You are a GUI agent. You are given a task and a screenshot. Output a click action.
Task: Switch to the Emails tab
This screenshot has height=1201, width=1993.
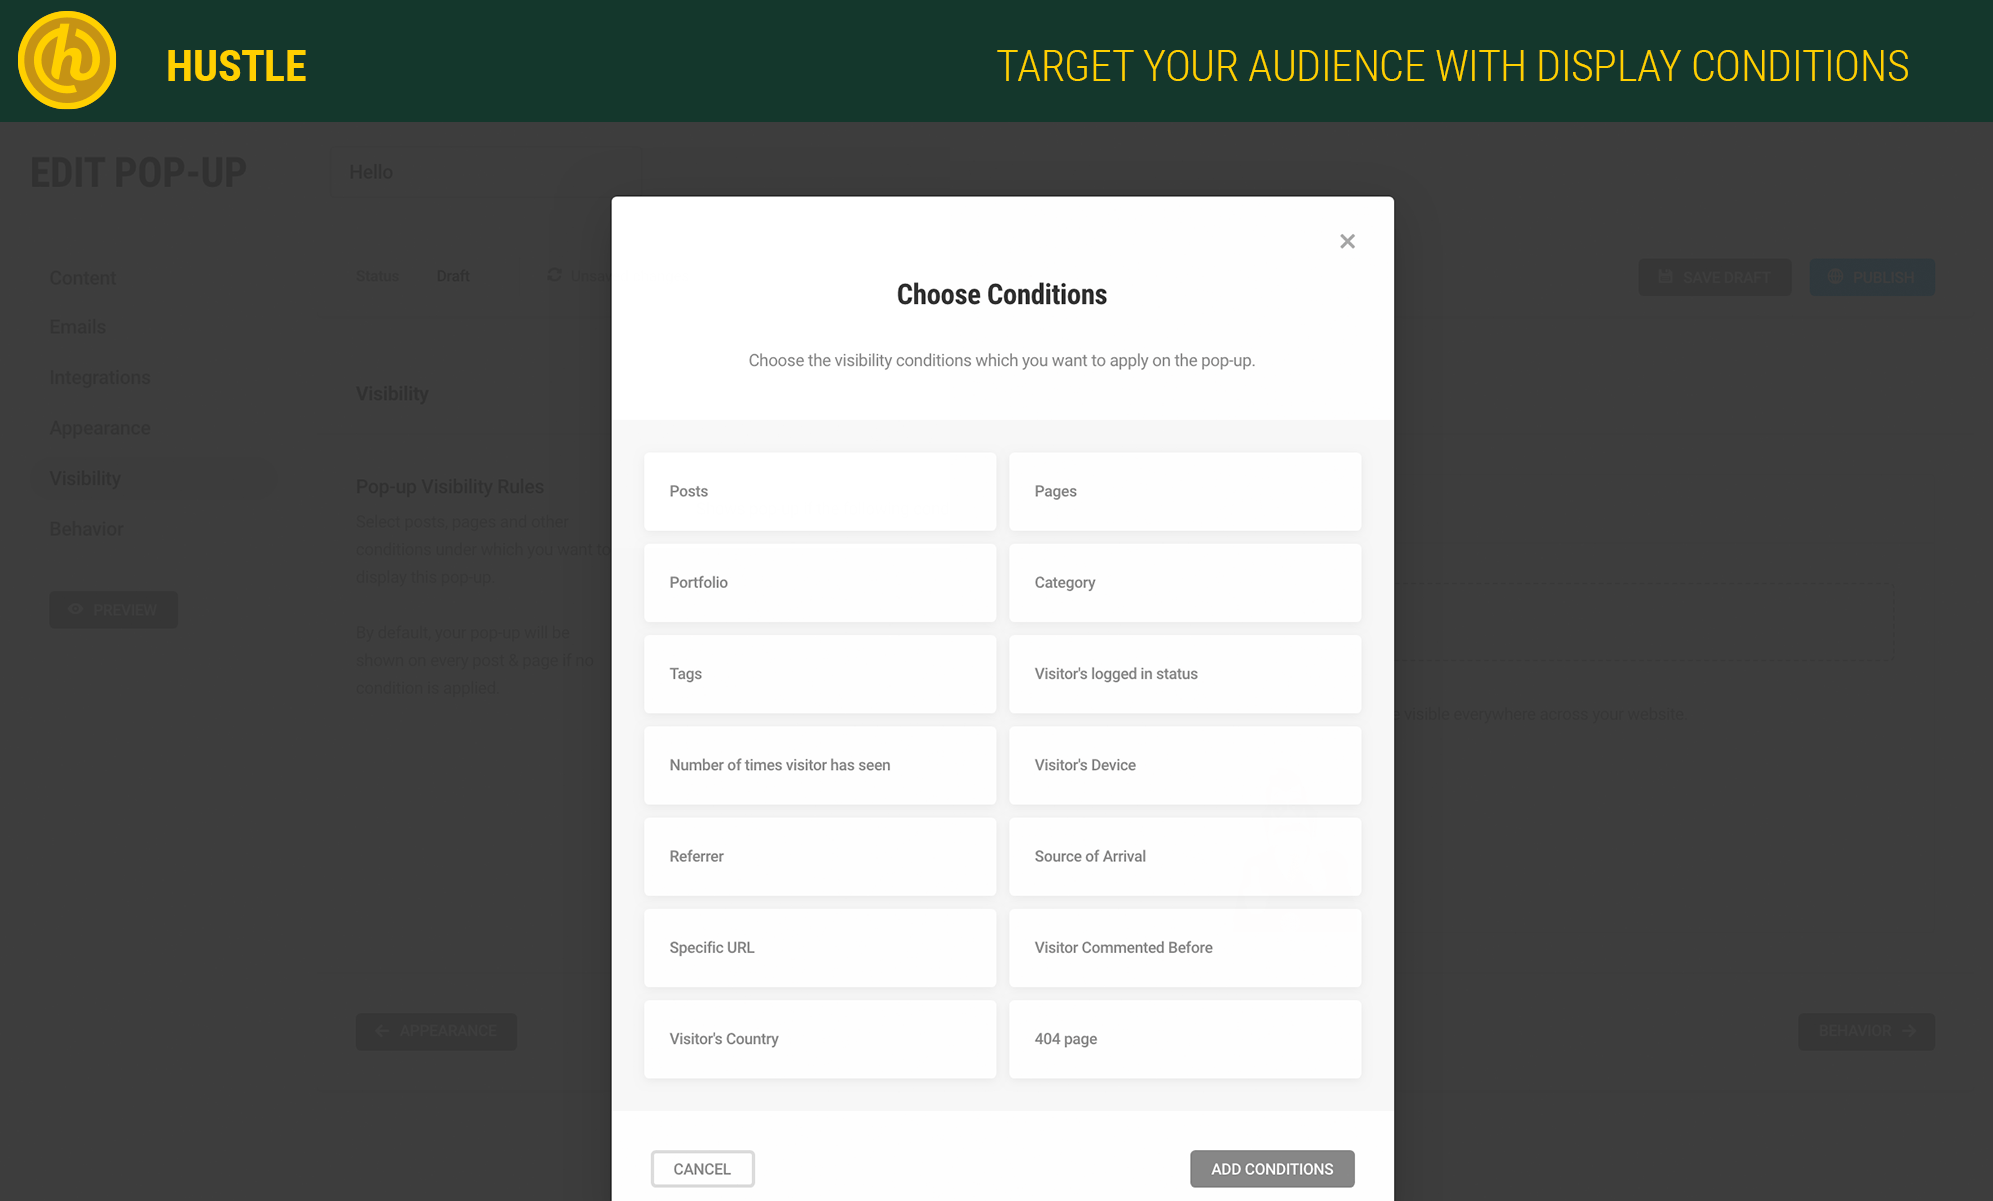(78, 327)
